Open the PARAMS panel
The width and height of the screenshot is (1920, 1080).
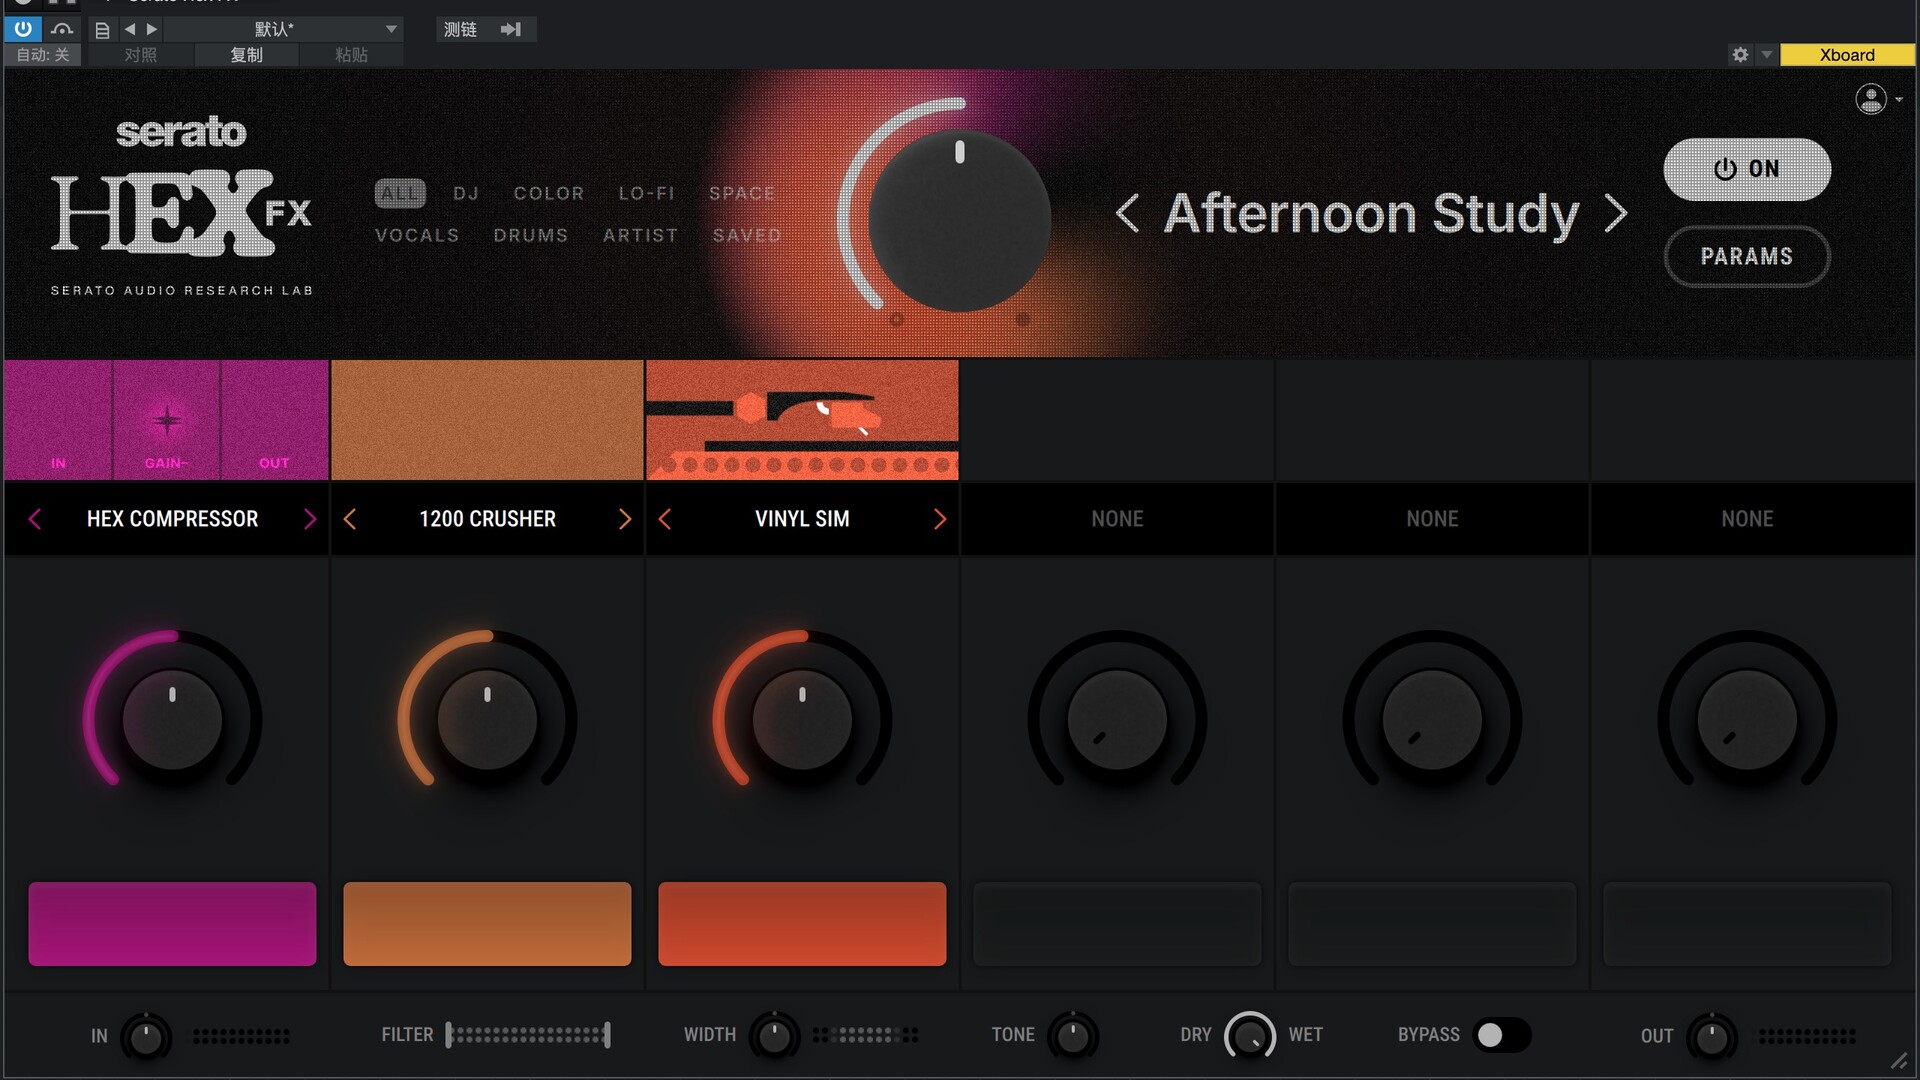click(1747, 256)
